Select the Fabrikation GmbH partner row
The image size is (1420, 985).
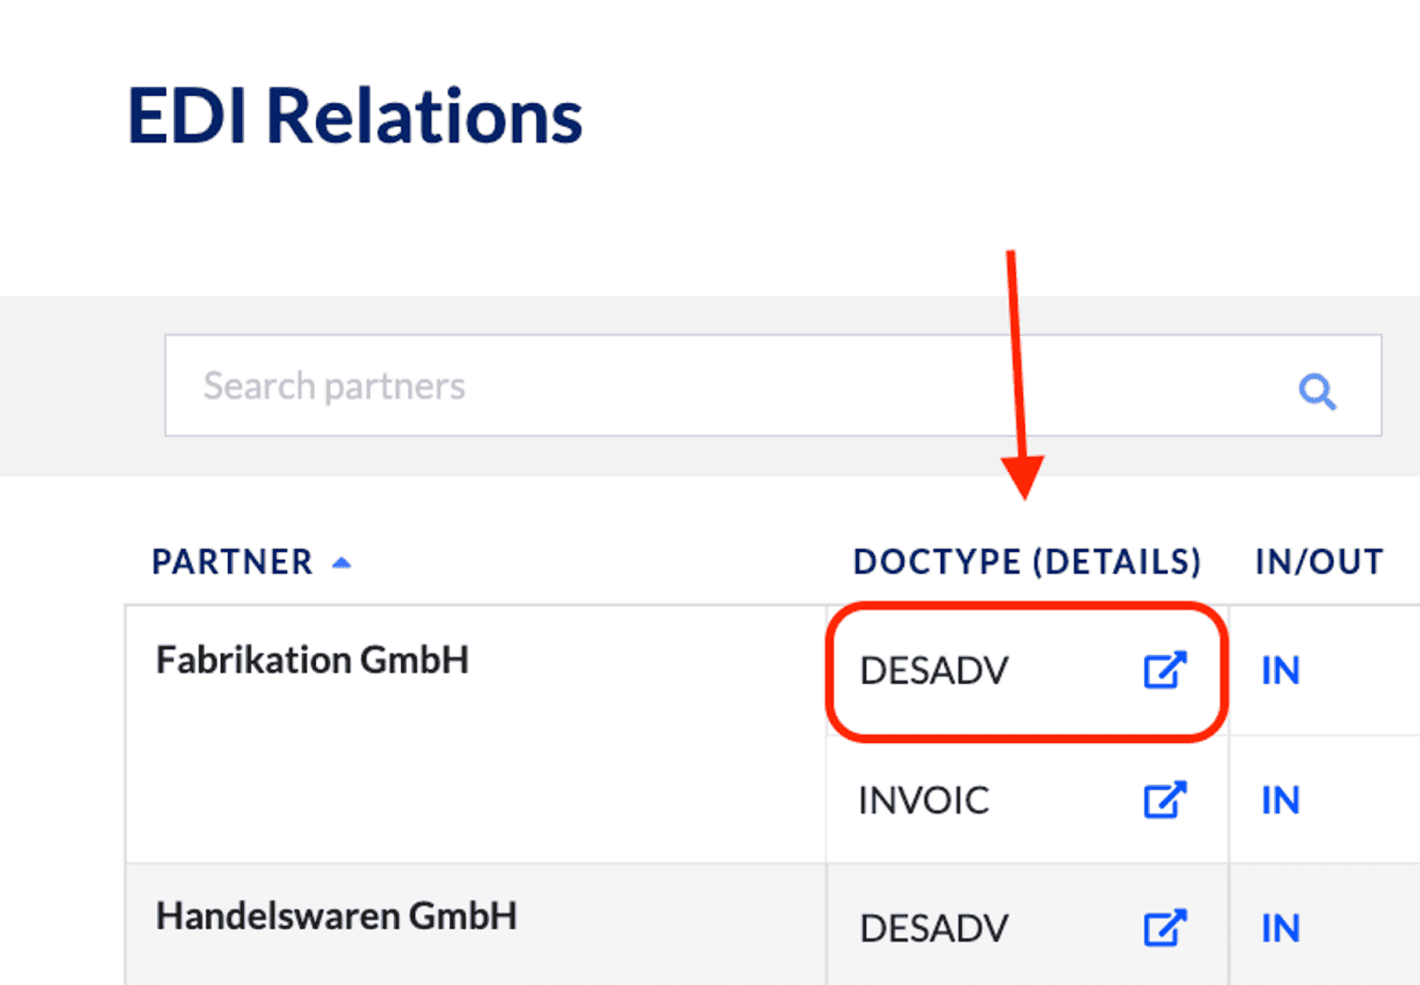coord(312,659)
